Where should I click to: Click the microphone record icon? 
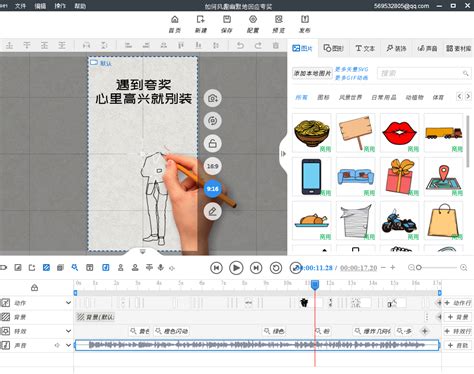pos(161,267)
